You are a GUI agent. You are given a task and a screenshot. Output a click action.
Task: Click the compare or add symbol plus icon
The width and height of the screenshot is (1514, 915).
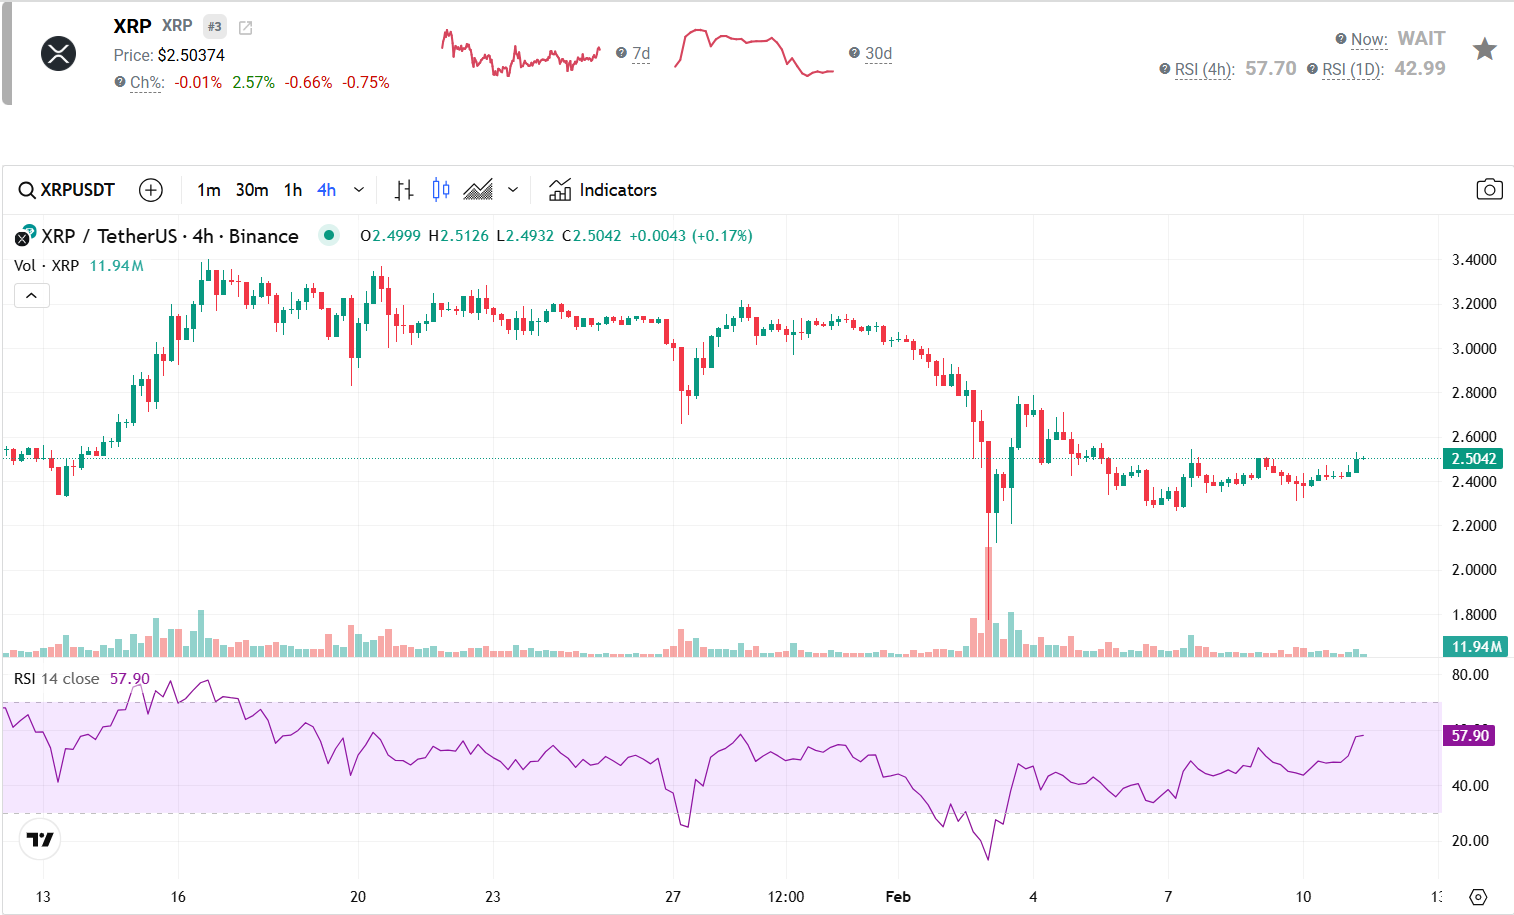pos(151,190)
